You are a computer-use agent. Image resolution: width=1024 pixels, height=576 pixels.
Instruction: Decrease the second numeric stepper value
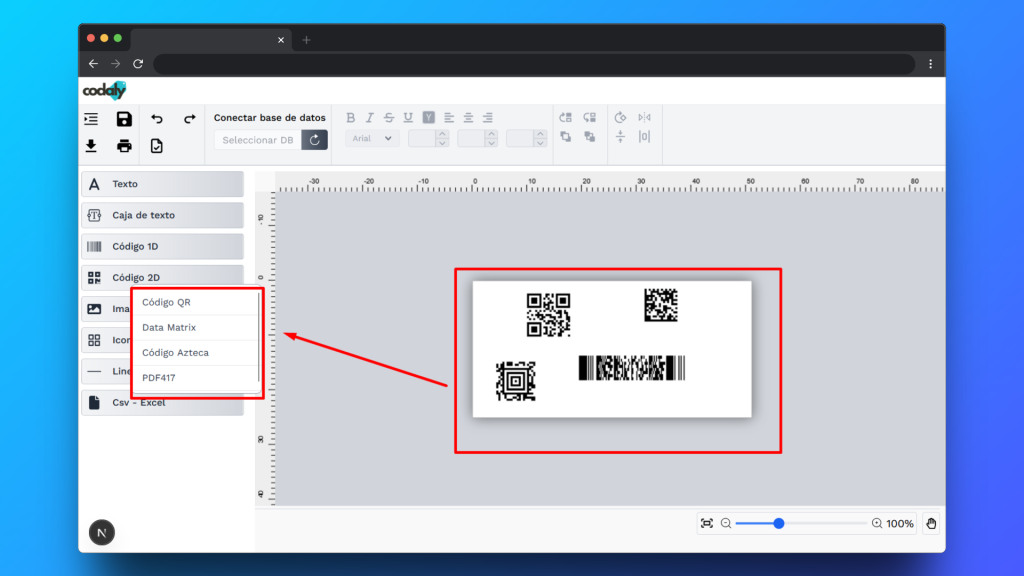pos(492,143)
